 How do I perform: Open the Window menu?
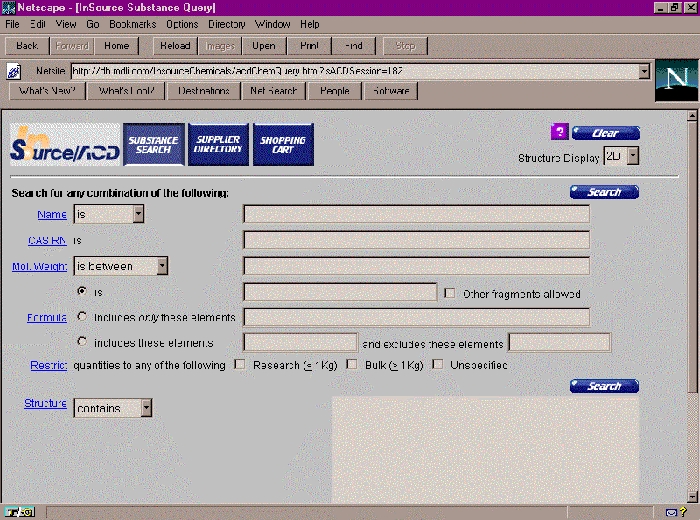point(272,24)
